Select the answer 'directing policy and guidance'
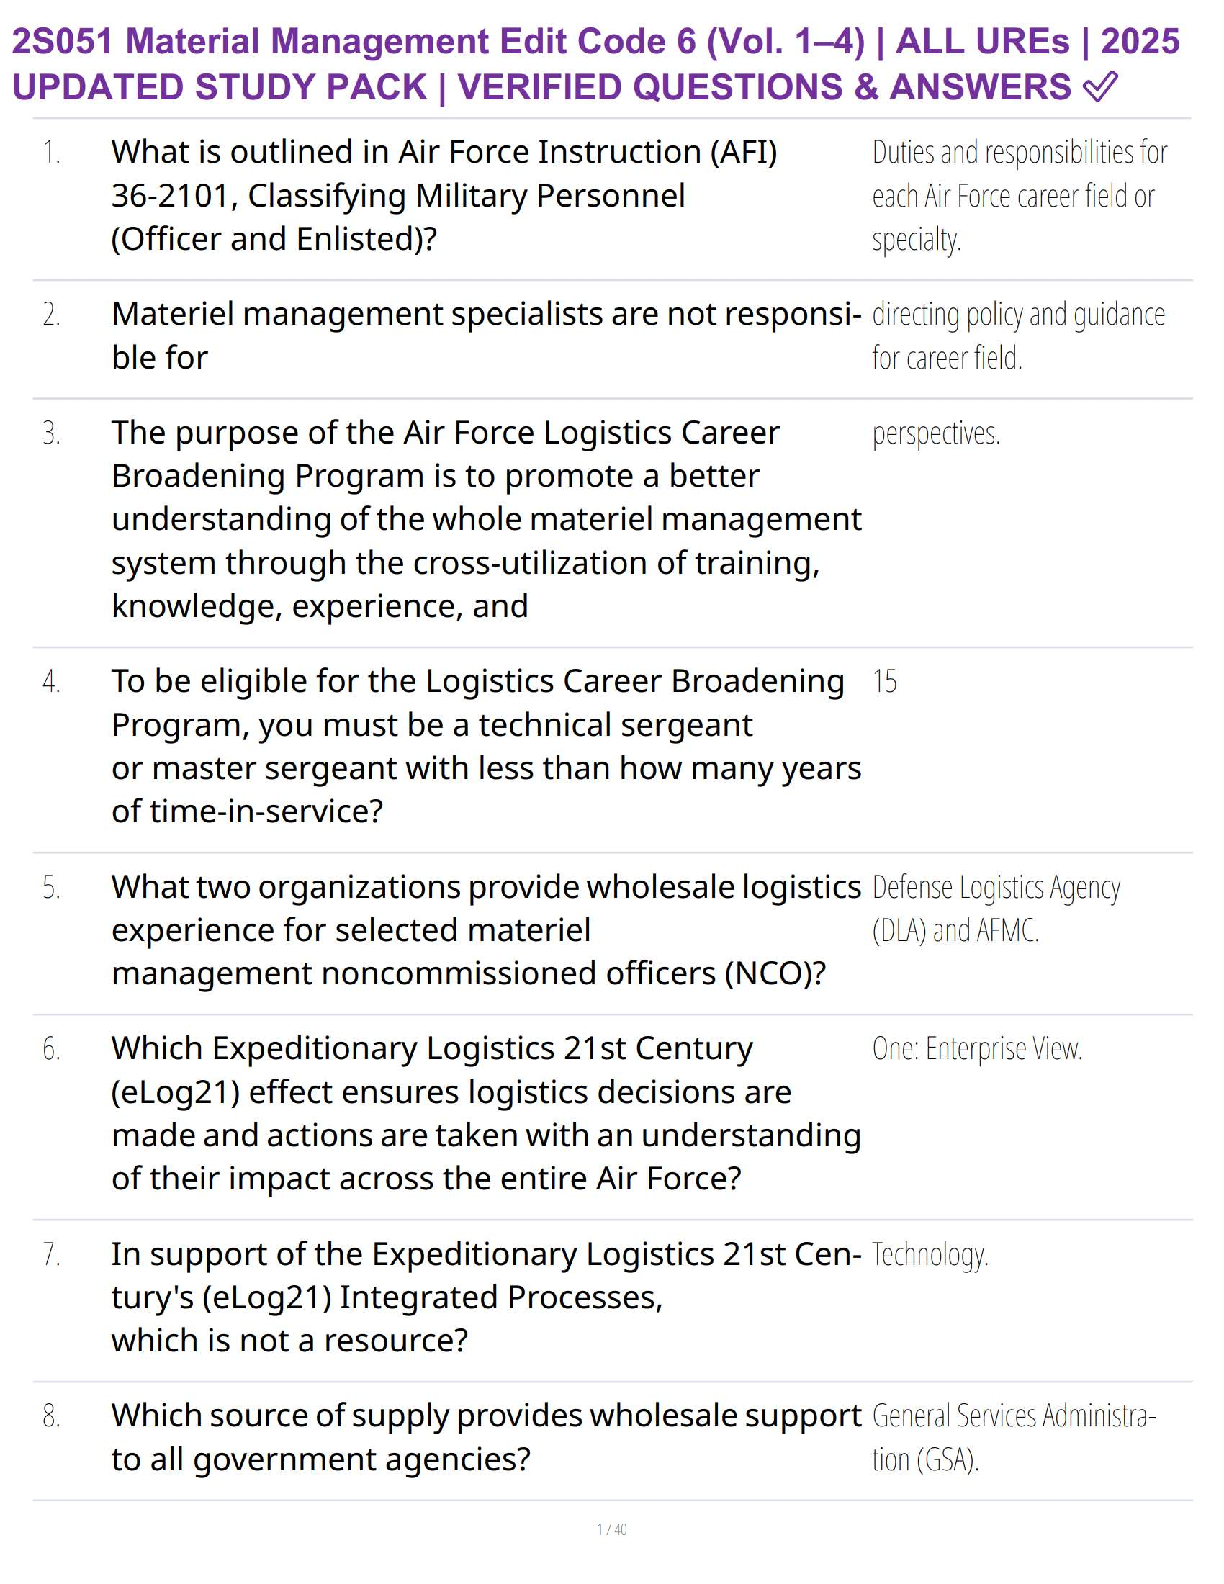The height and width of the screenshot is (1584, 1224). 1018,336
